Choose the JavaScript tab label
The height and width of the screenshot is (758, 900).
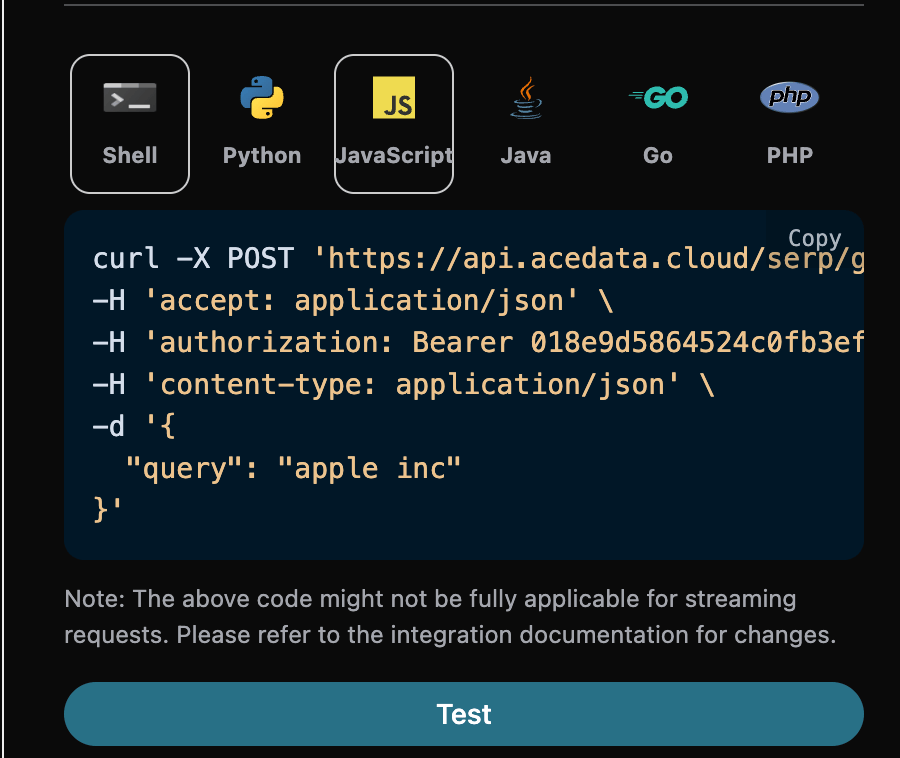[394, 156]
